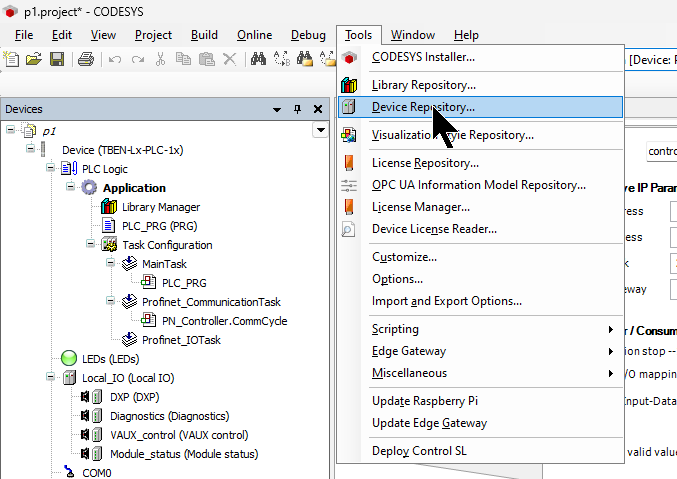Image resolution: width=677 pixels, height=479 pixels.
Task: Select DXP (DXP) tree item
Action: click(x=135, y=397)
